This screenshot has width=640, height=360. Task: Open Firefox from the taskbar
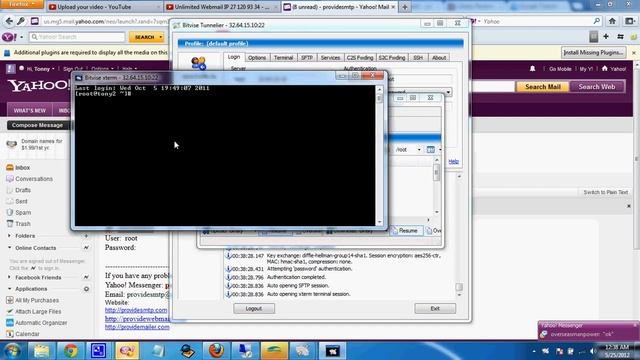(216, 351)
